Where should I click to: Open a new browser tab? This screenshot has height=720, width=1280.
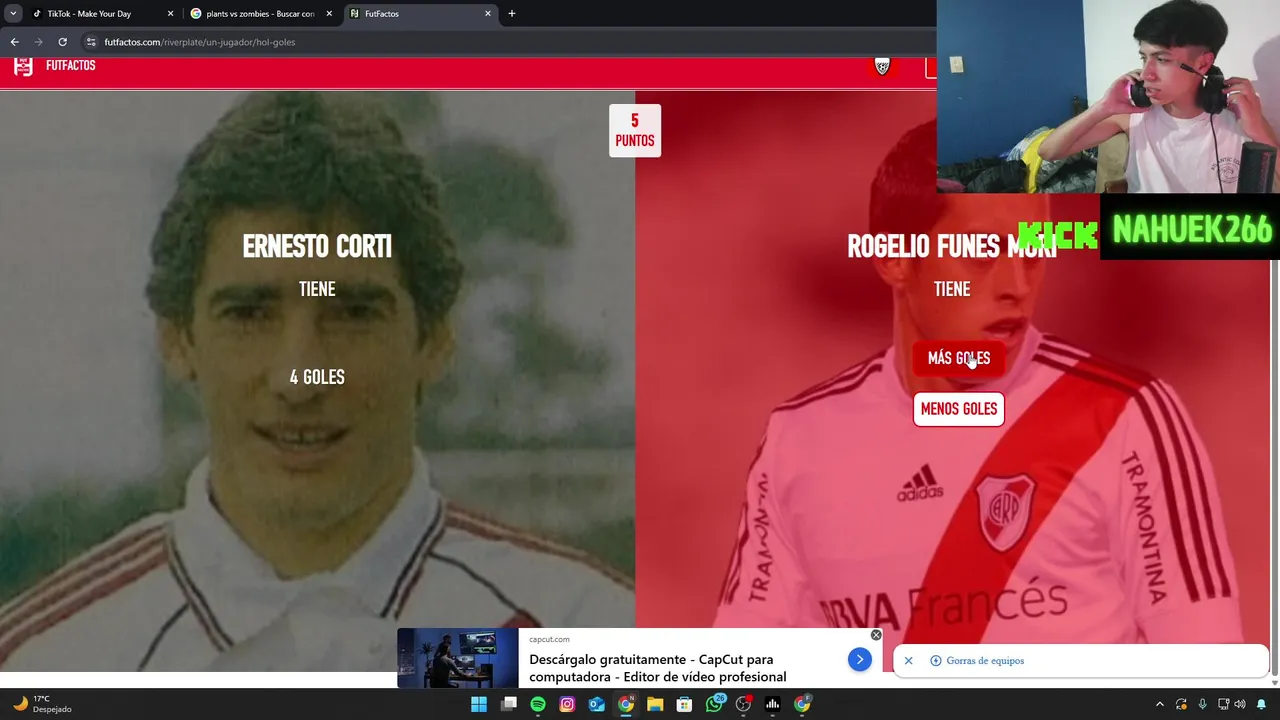512,14
